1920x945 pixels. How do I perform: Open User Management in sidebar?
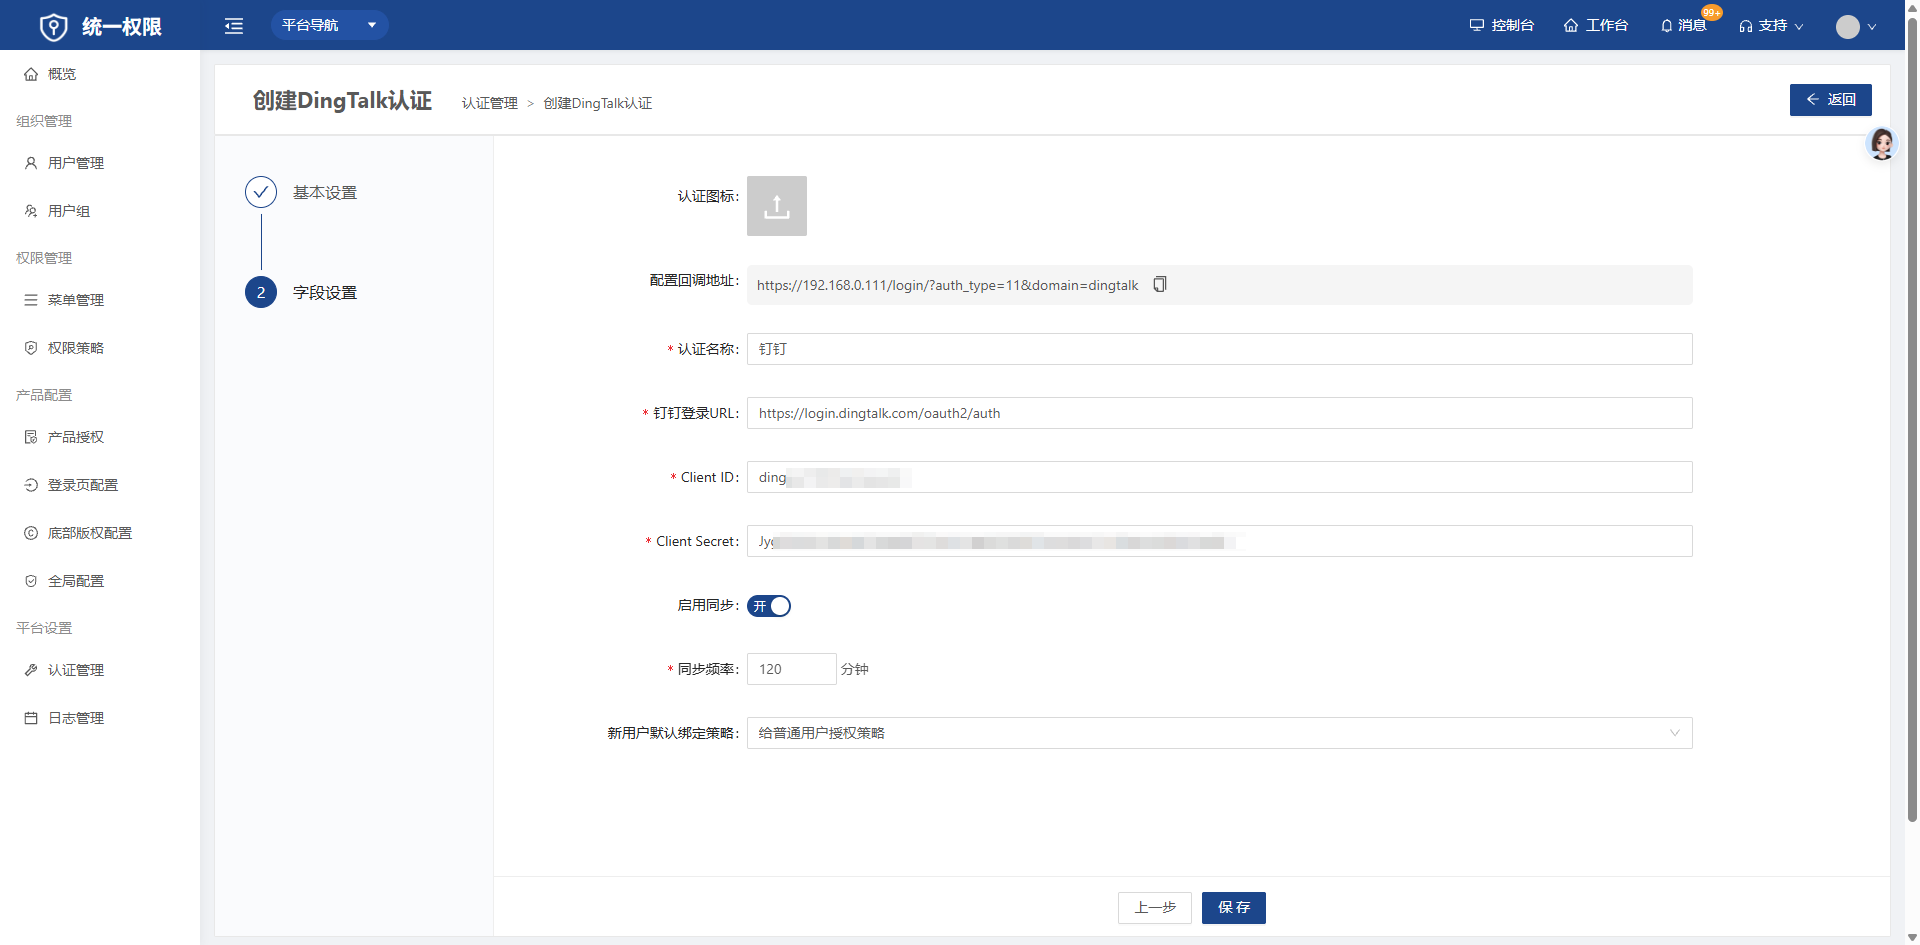pos(75,163)
